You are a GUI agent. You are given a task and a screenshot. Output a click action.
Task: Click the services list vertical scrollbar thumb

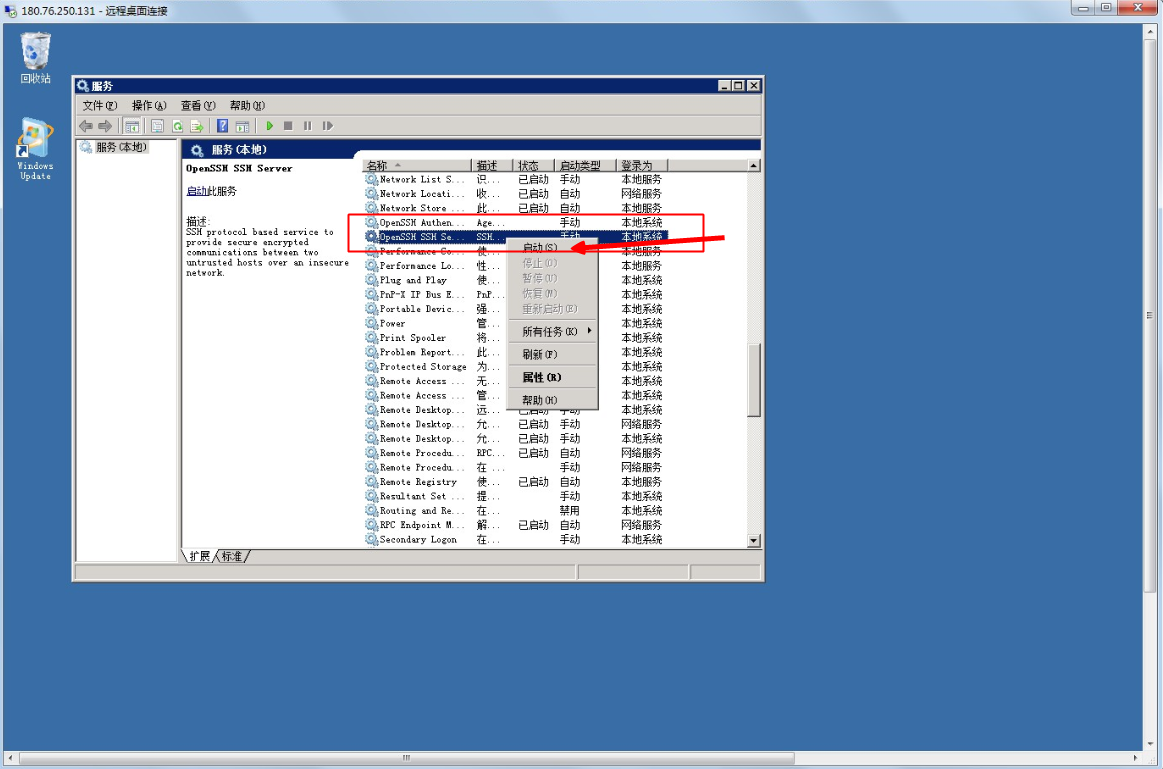click(x=754, y=380)
